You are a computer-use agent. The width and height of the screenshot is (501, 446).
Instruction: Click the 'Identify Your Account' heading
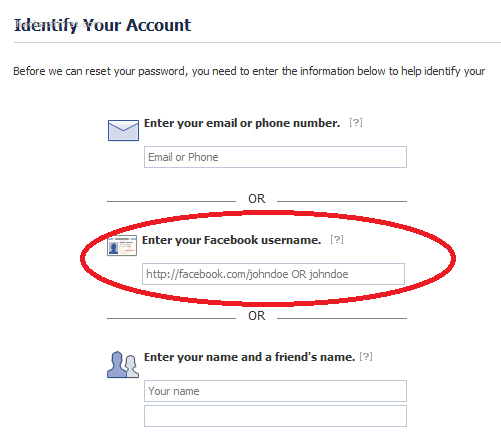(102, 25)
